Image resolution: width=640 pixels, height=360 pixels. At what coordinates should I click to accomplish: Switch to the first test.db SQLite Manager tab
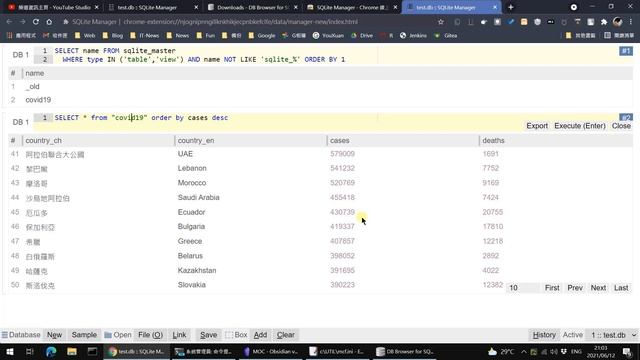pyautogui.click(x=152, y=7)
